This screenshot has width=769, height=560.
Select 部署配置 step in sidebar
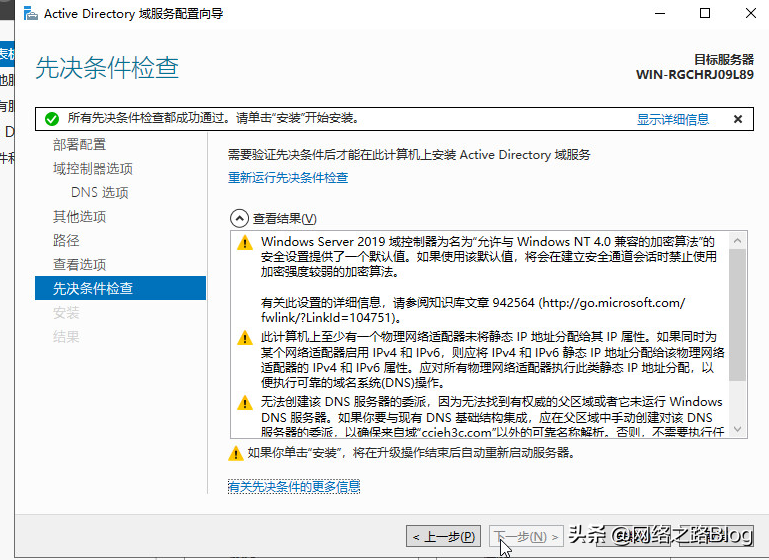pyautogui.click(x=79, y=145)
